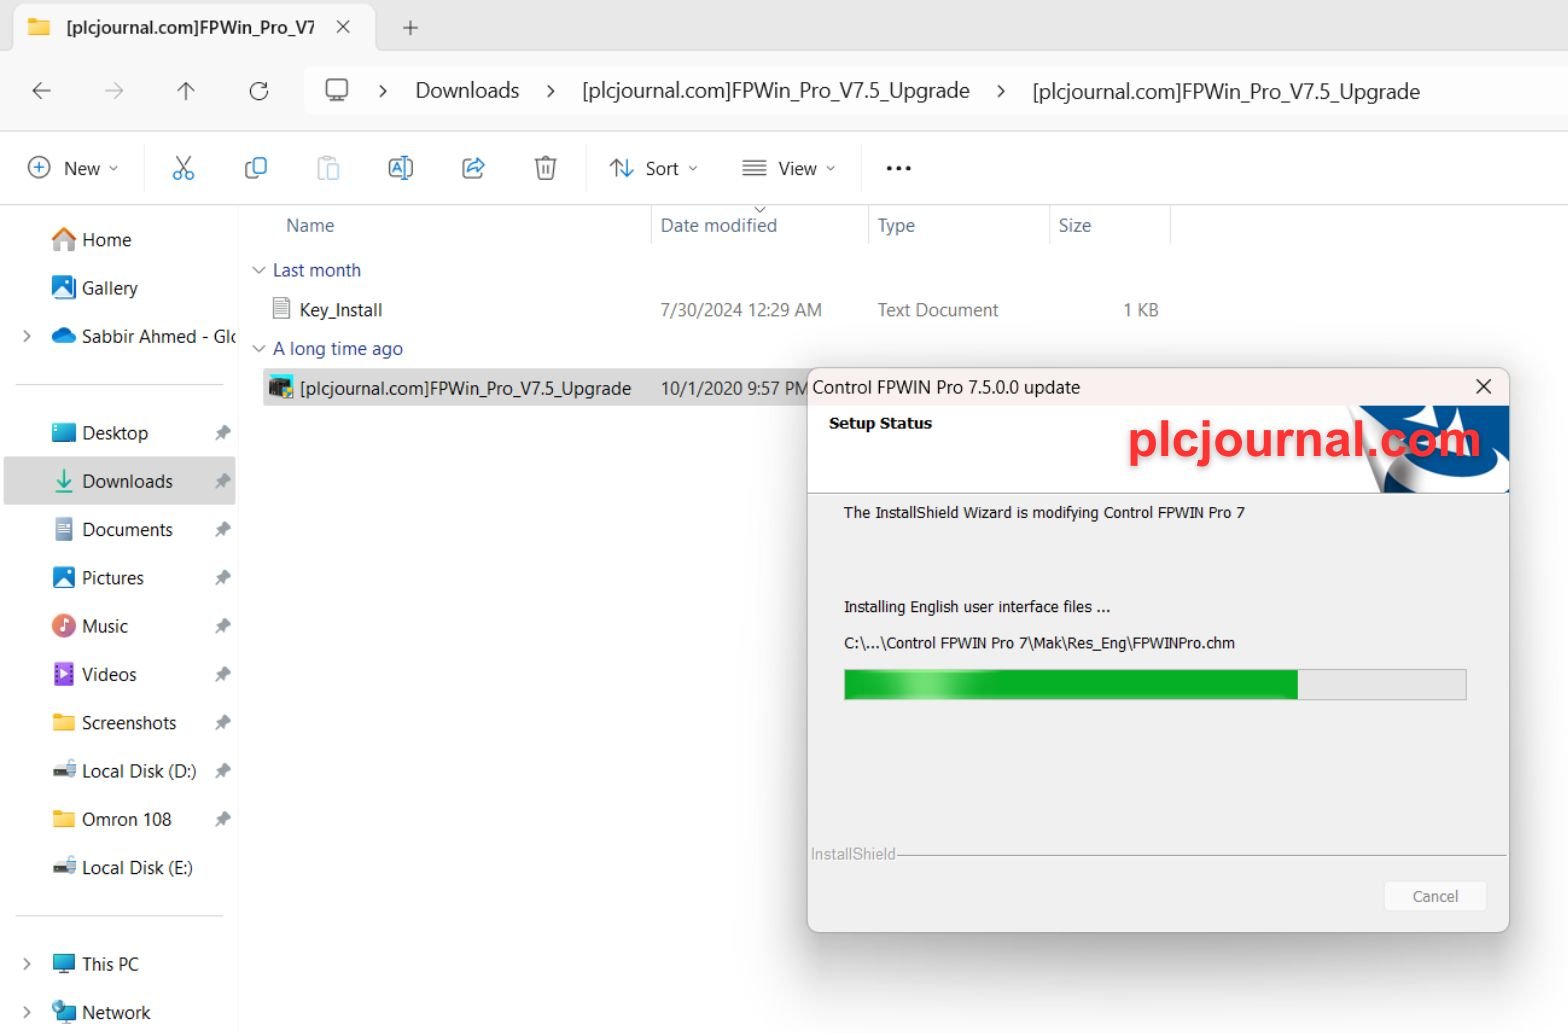The image size is (1568, 1033).
Task: Collapse the A long time ago group
Action: (x=259, y=348)
